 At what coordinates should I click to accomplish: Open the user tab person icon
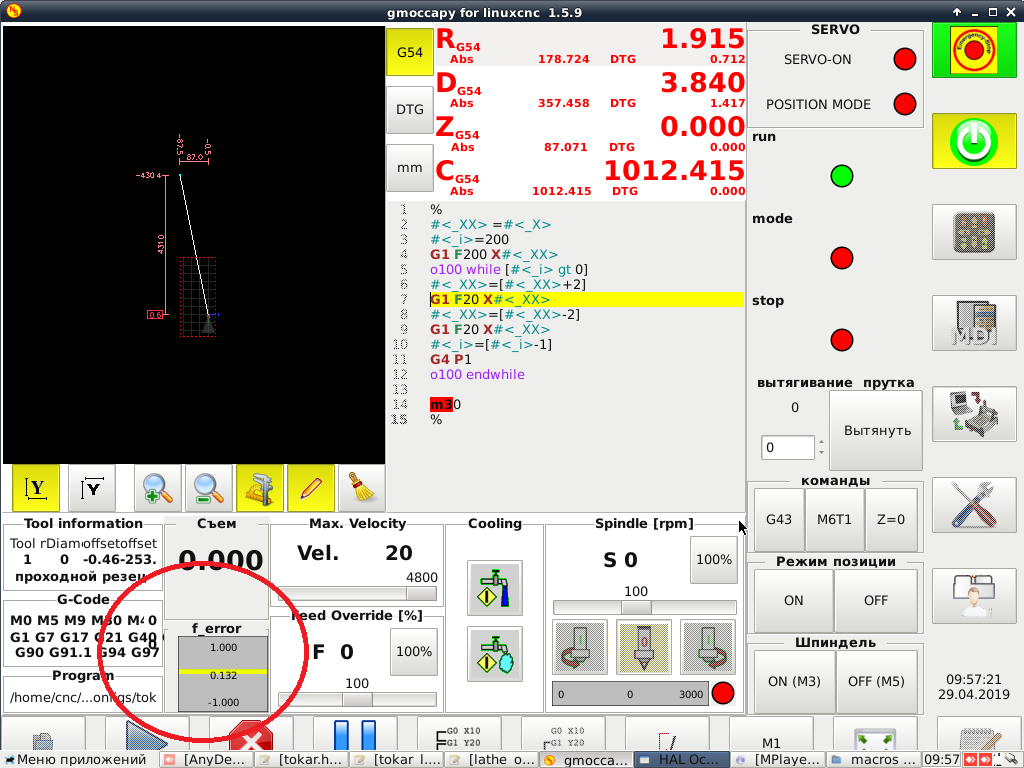[974, 596]
